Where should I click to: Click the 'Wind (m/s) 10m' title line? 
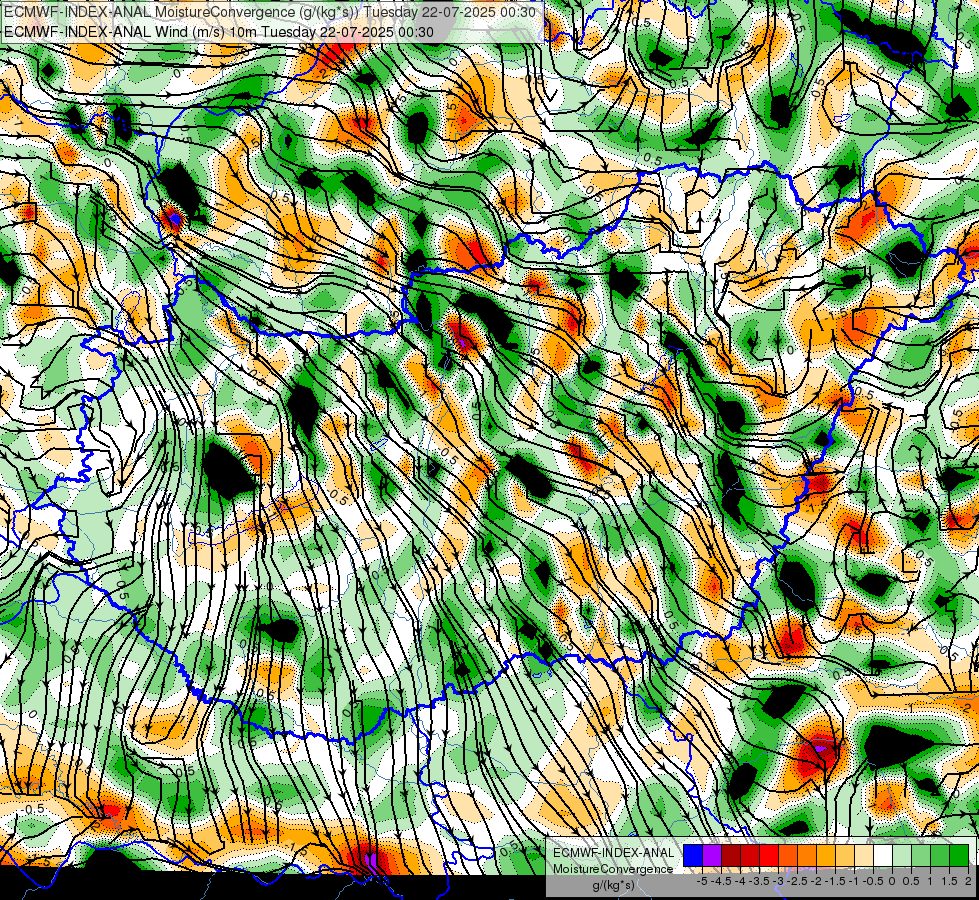(x=219, y=31)
